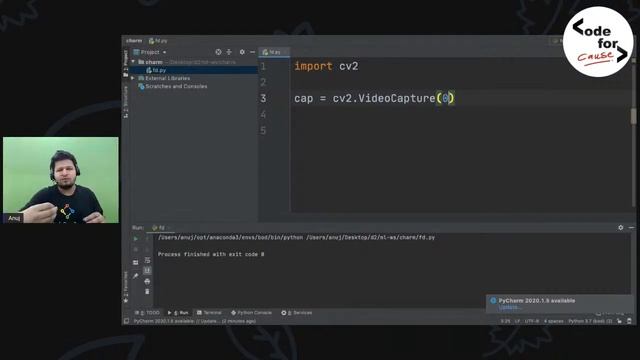Toggle the Favorites tool window side tab
Screen dimensions: 640x360
point(126,286)
